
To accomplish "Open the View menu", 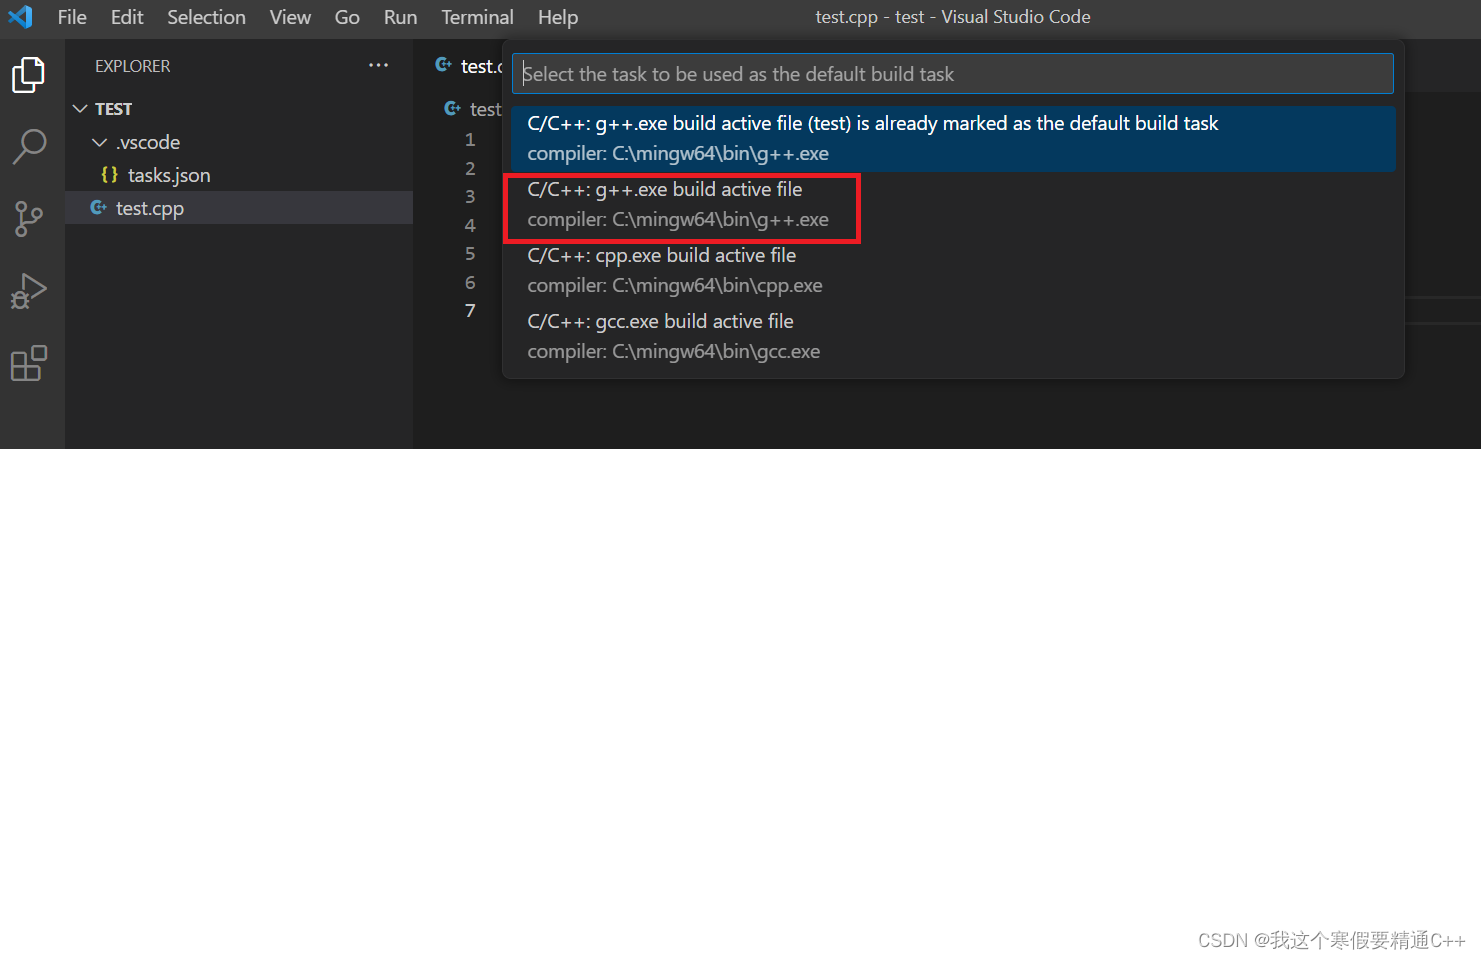I will coord(290,17).
